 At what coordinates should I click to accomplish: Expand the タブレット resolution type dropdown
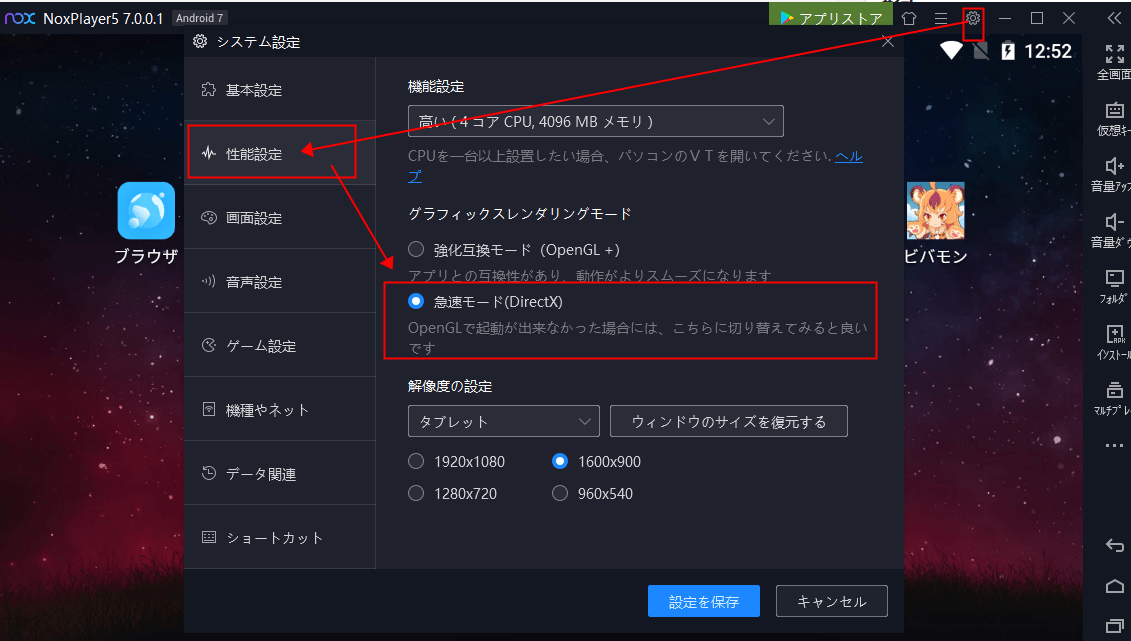pyautogui.click(x=503, y=421)
